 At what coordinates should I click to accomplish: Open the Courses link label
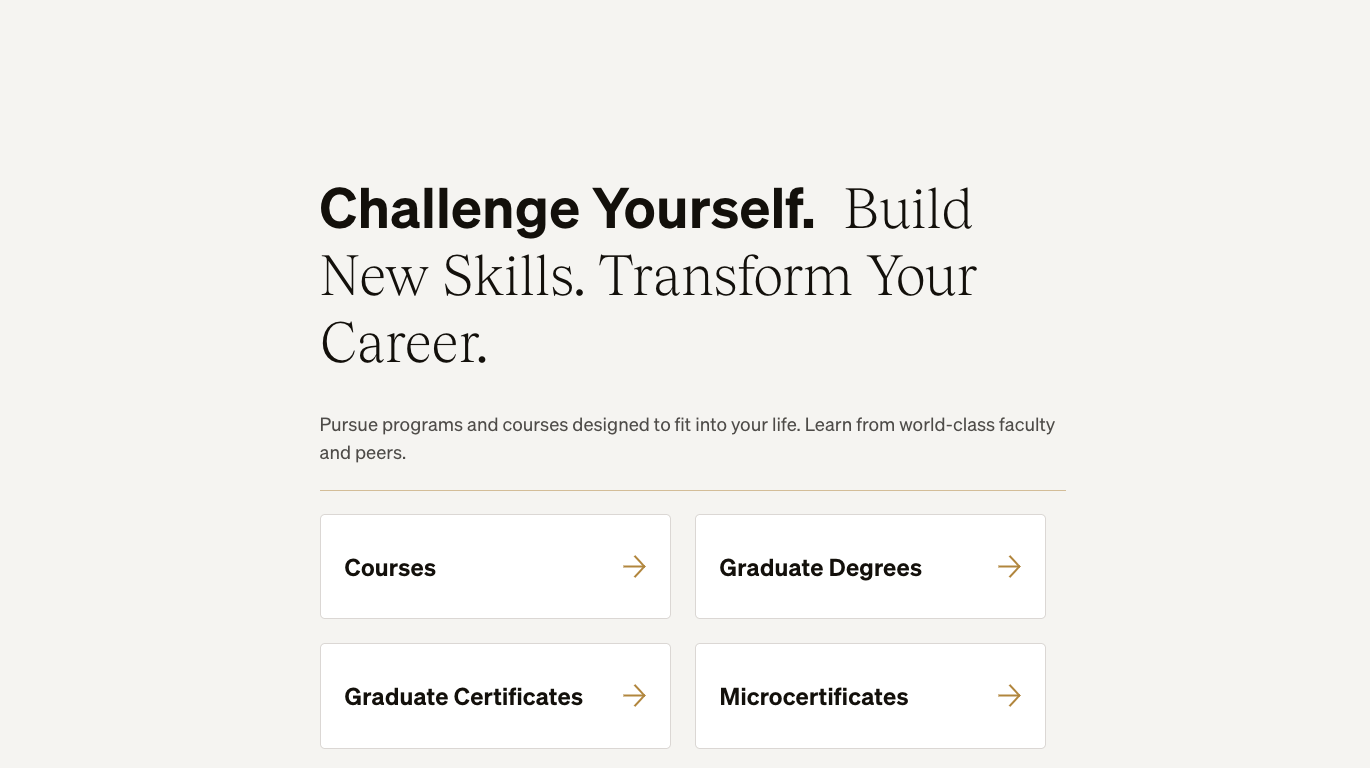pos(390,568)
